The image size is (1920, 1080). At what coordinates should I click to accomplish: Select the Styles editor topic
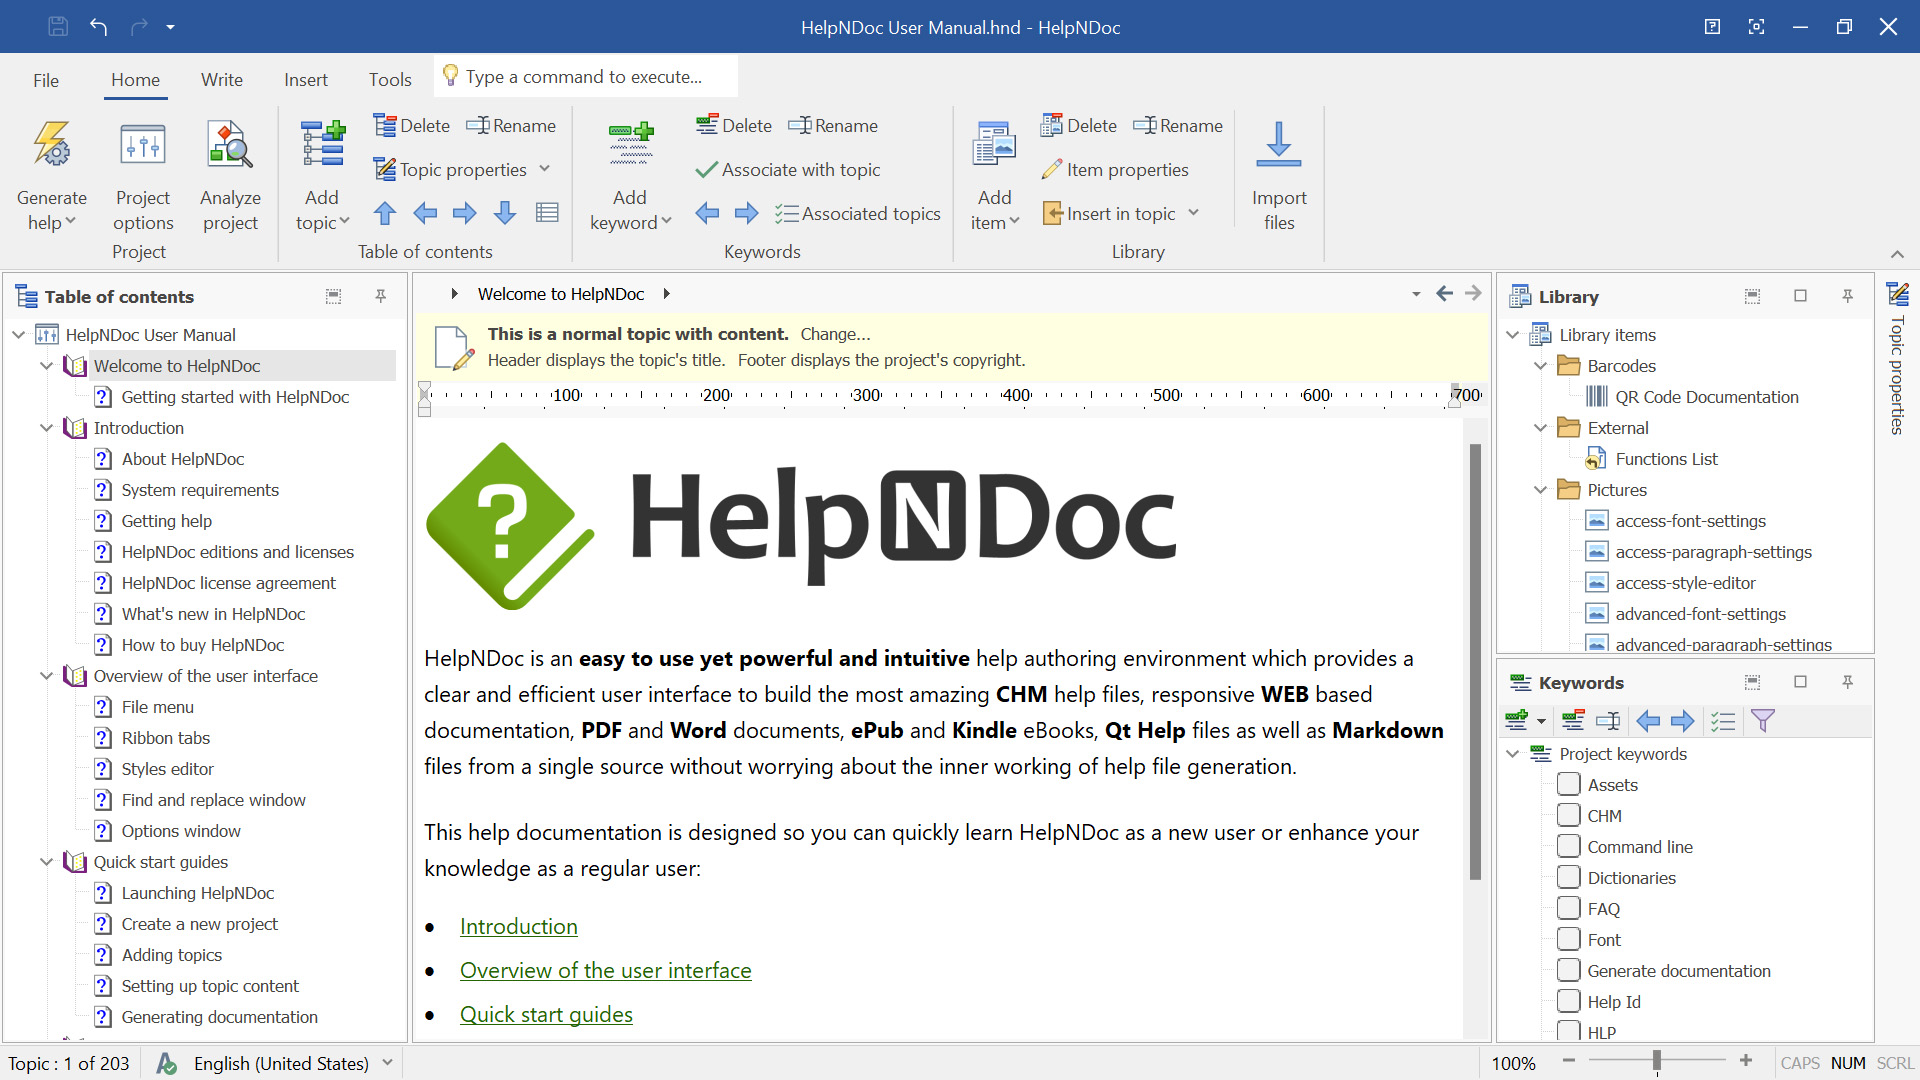click(x=168, y=769)
